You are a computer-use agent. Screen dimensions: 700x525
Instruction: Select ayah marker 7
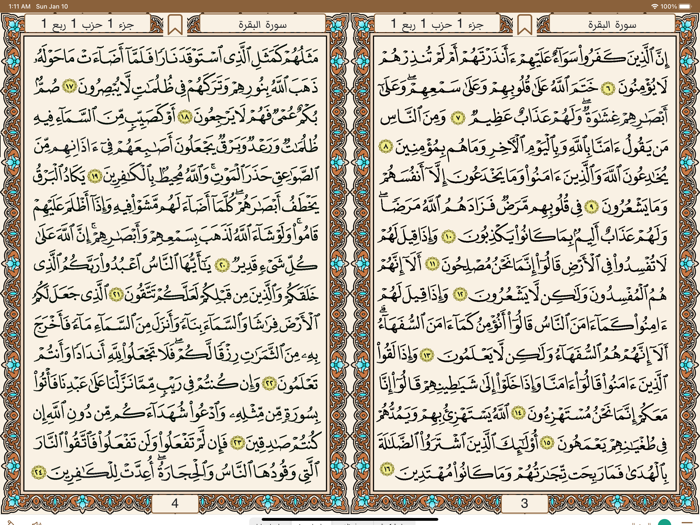click(458, 118)
